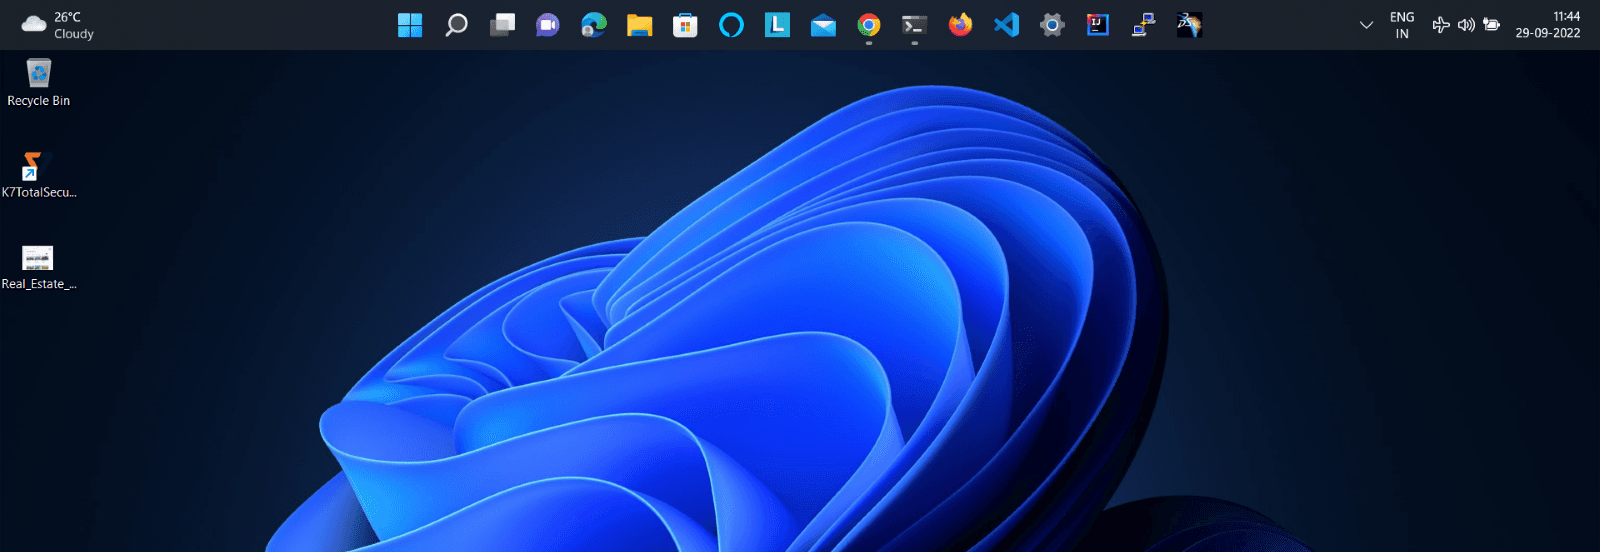Switch to the Terminal window icon

(914, 25)
